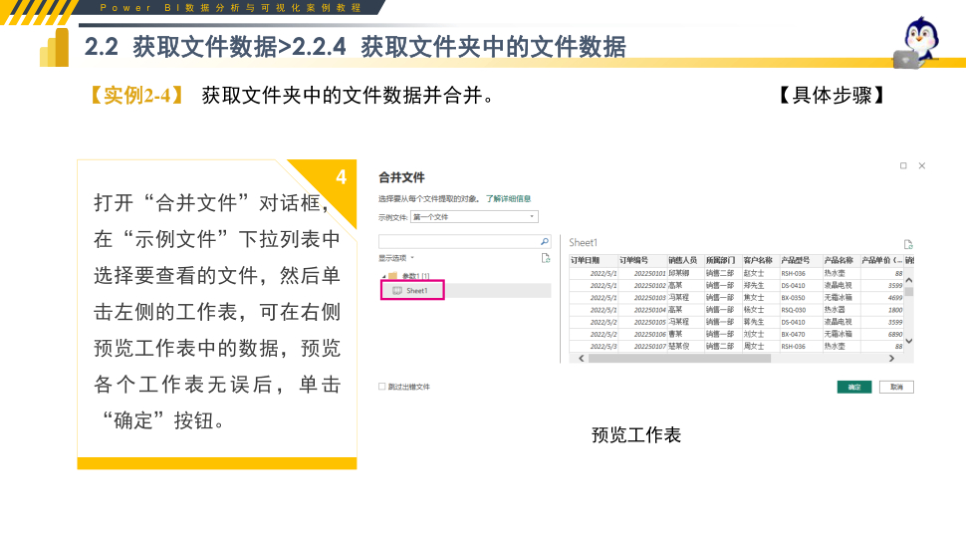Click the refresh icon beside 显示选项
This screenshot has height=544, width=966.
546,258
